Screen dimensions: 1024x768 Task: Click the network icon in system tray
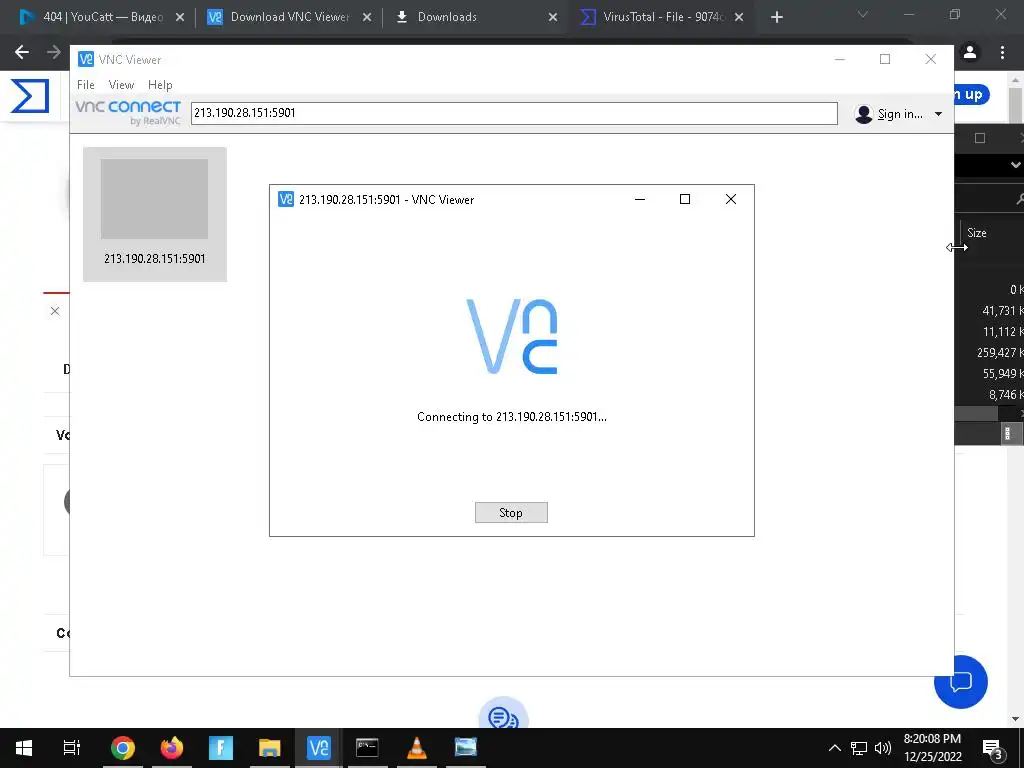(x=859, y=748)
